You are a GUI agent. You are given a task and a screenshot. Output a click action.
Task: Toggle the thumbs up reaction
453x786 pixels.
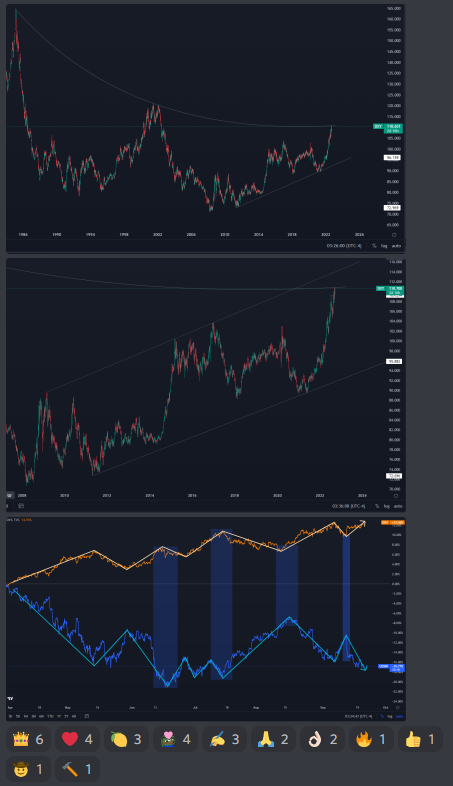point(420,739)
